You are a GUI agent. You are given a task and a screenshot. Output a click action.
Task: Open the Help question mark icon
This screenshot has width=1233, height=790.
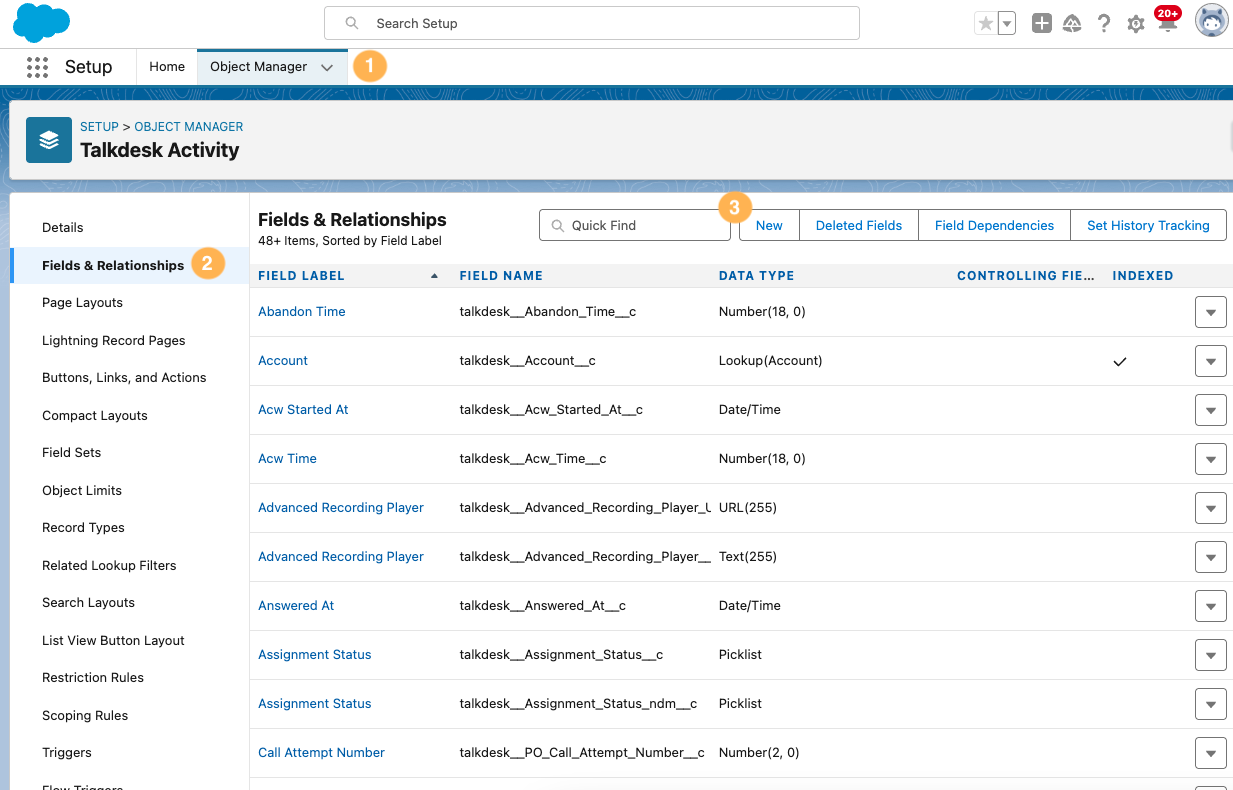(x=1104, y=23)
